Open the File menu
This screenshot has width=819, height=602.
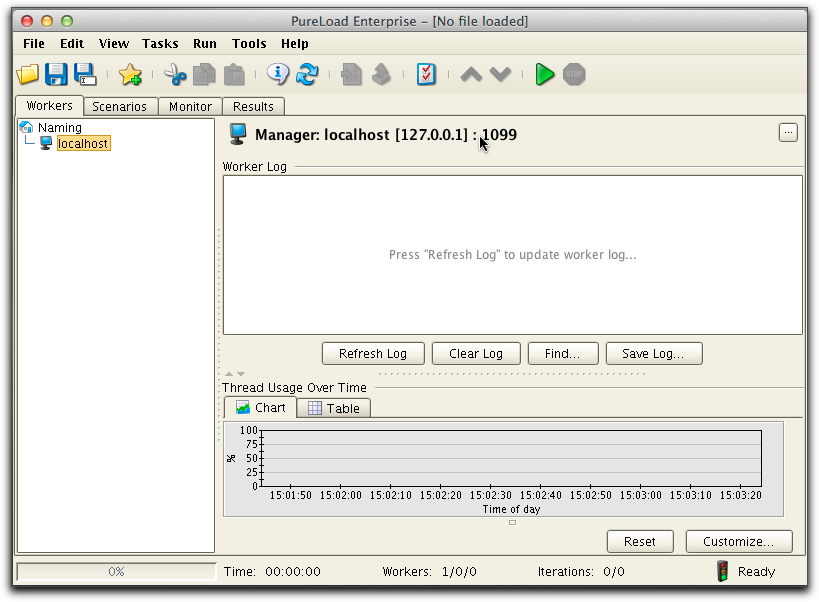(34, 44)
